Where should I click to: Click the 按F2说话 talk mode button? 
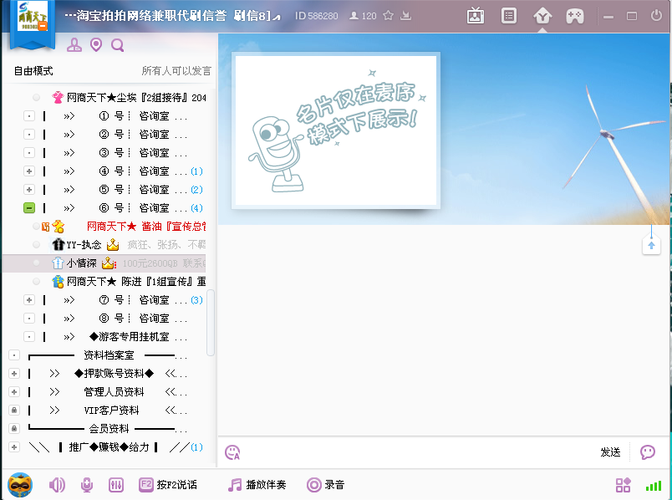tap(168, 485)
